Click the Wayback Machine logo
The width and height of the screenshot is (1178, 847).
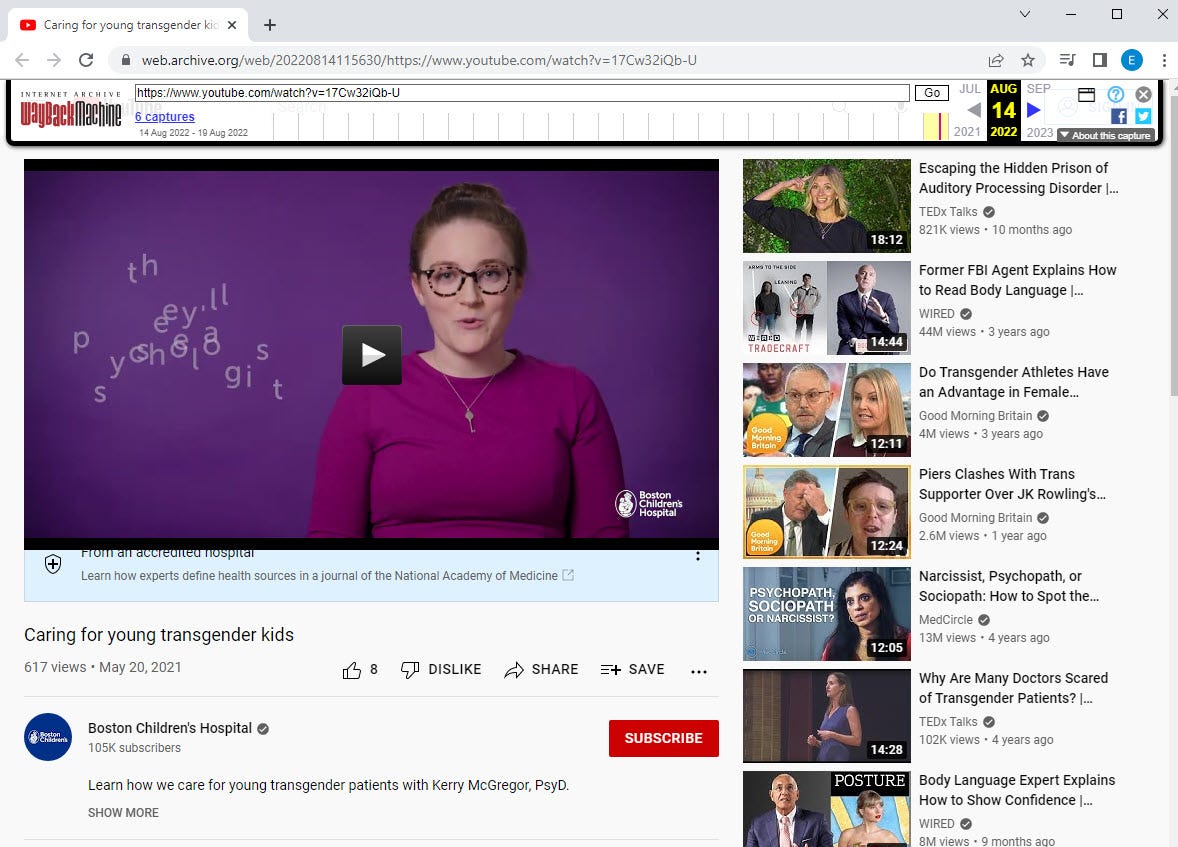tap(71, 110)
